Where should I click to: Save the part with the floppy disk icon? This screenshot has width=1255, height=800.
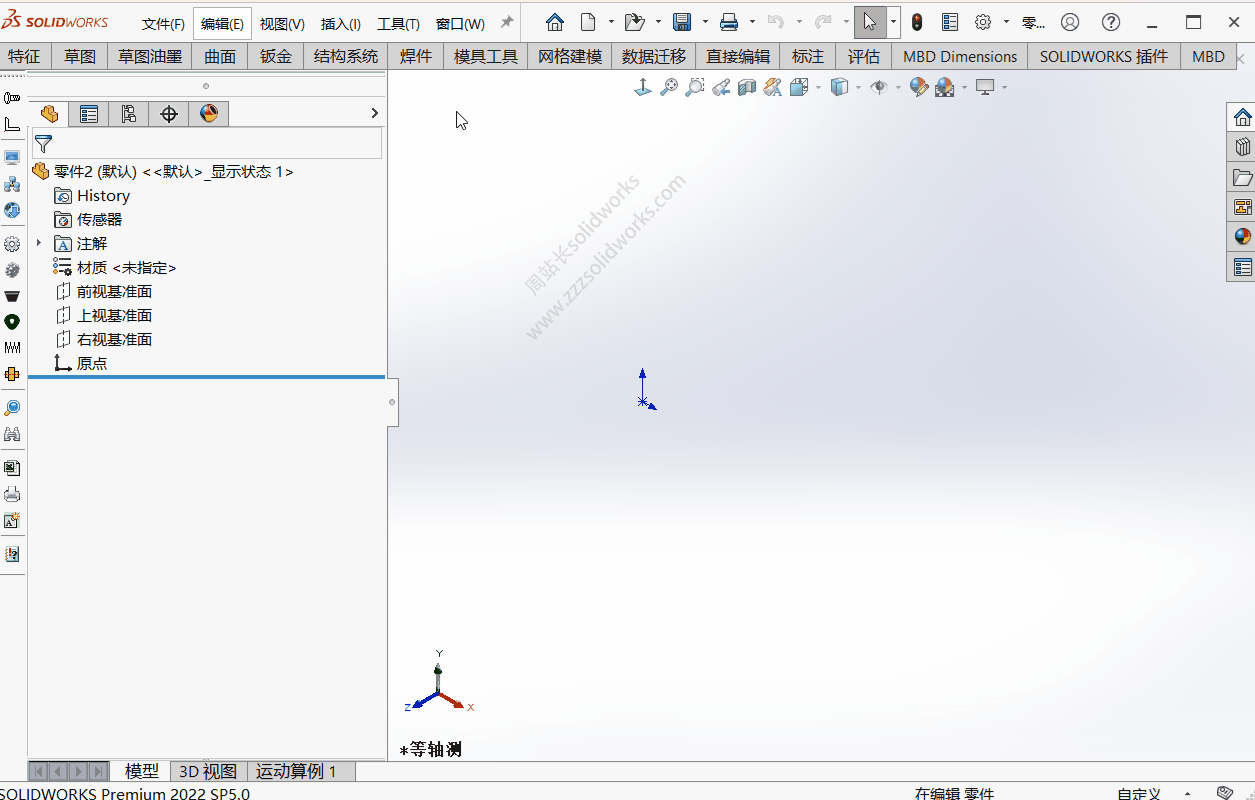tap(682, 22)
